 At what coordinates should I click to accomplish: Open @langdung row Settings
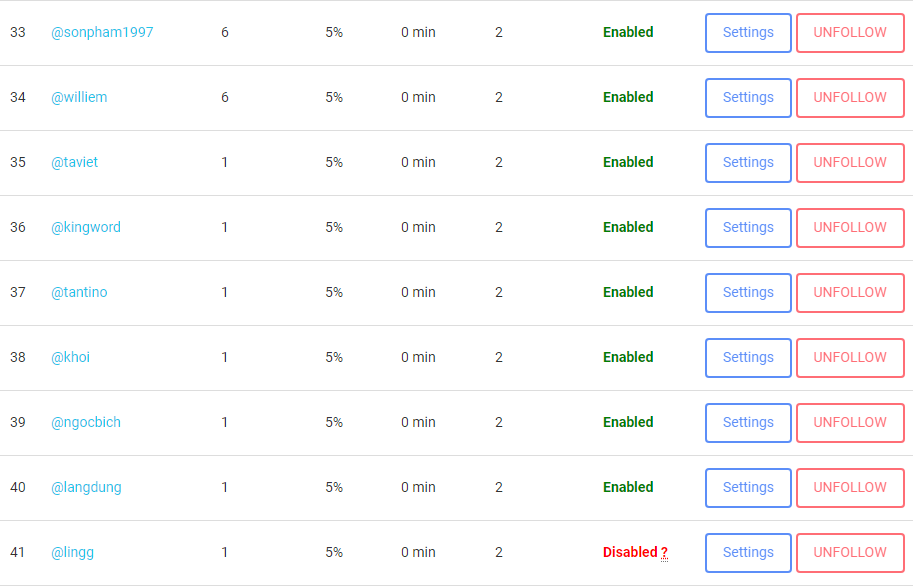[748, 488]
